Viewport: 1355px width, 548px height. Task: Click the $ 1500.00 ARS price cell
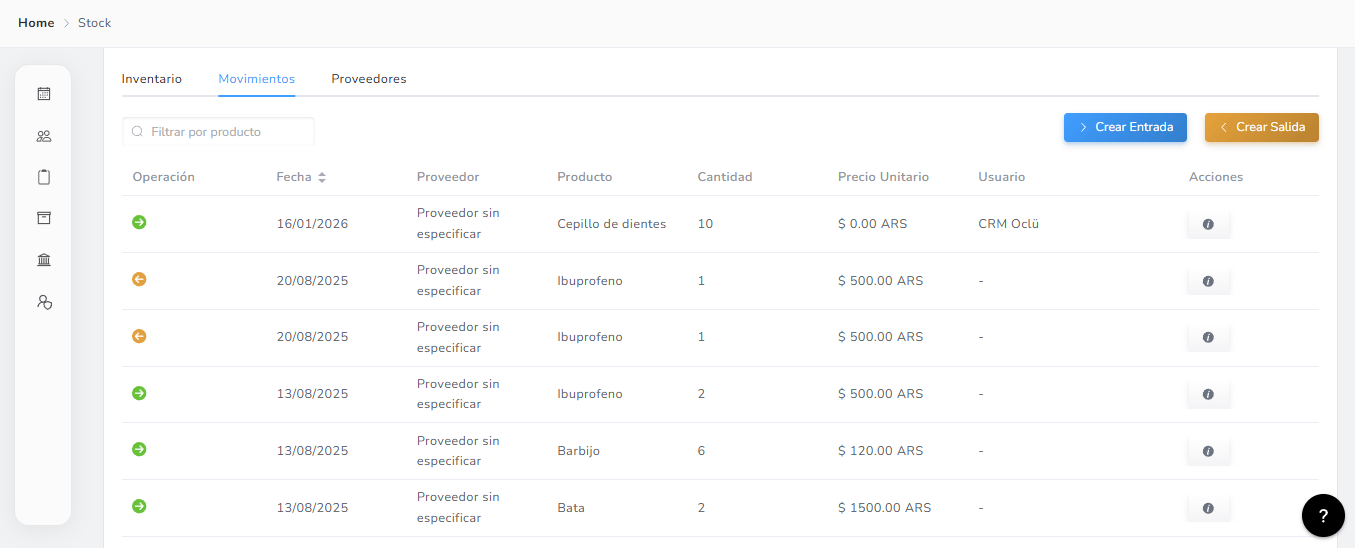[885, 508]
